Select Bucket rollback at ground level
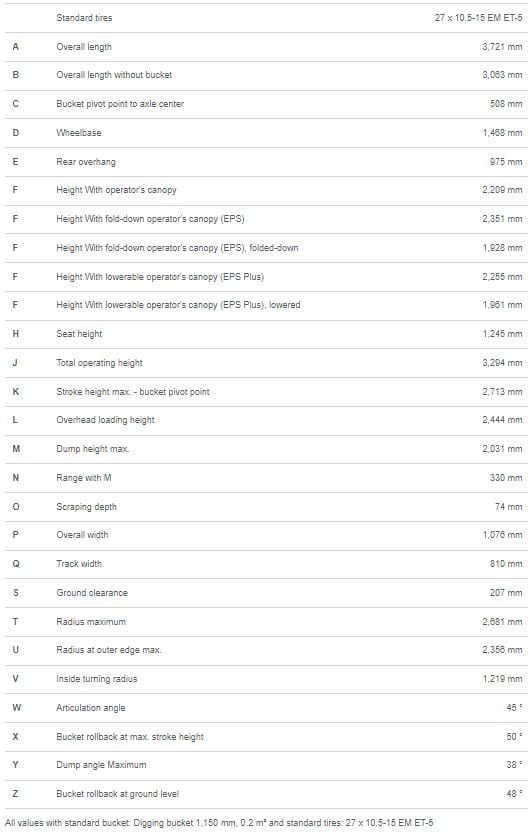The width and height of the screenshot is (528, 833). click(x=117, y=794)
